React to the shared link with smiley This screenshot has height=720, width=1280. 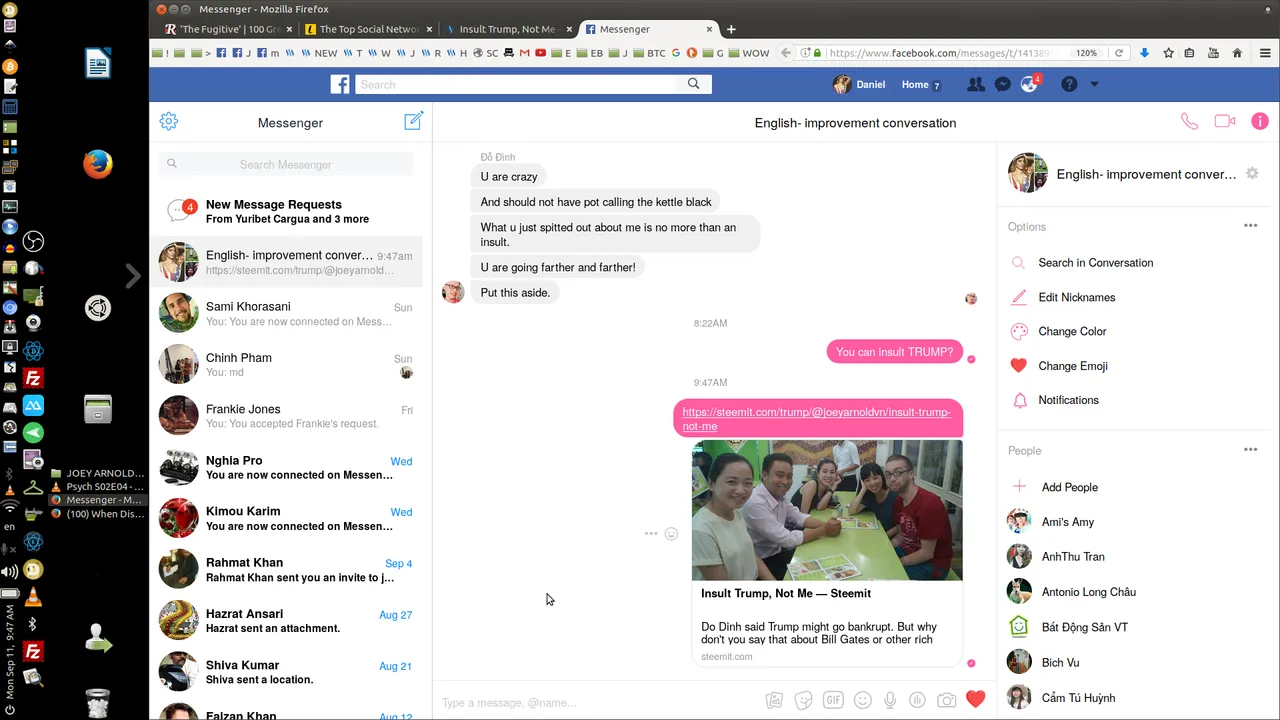click(672, 534)
